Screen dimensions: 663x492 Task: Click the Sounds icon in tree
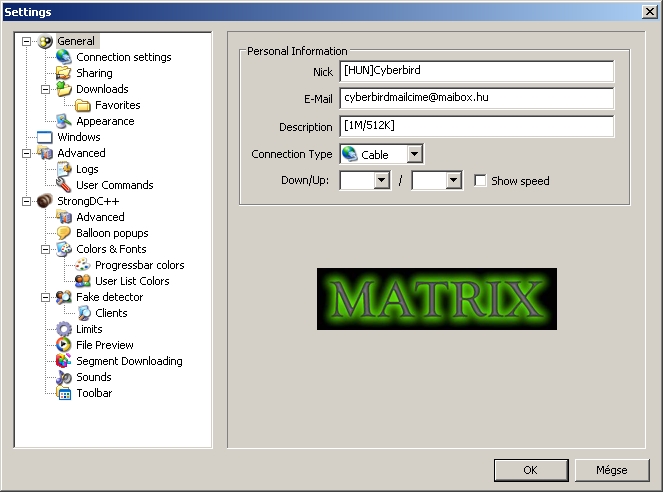coord(64,377)
